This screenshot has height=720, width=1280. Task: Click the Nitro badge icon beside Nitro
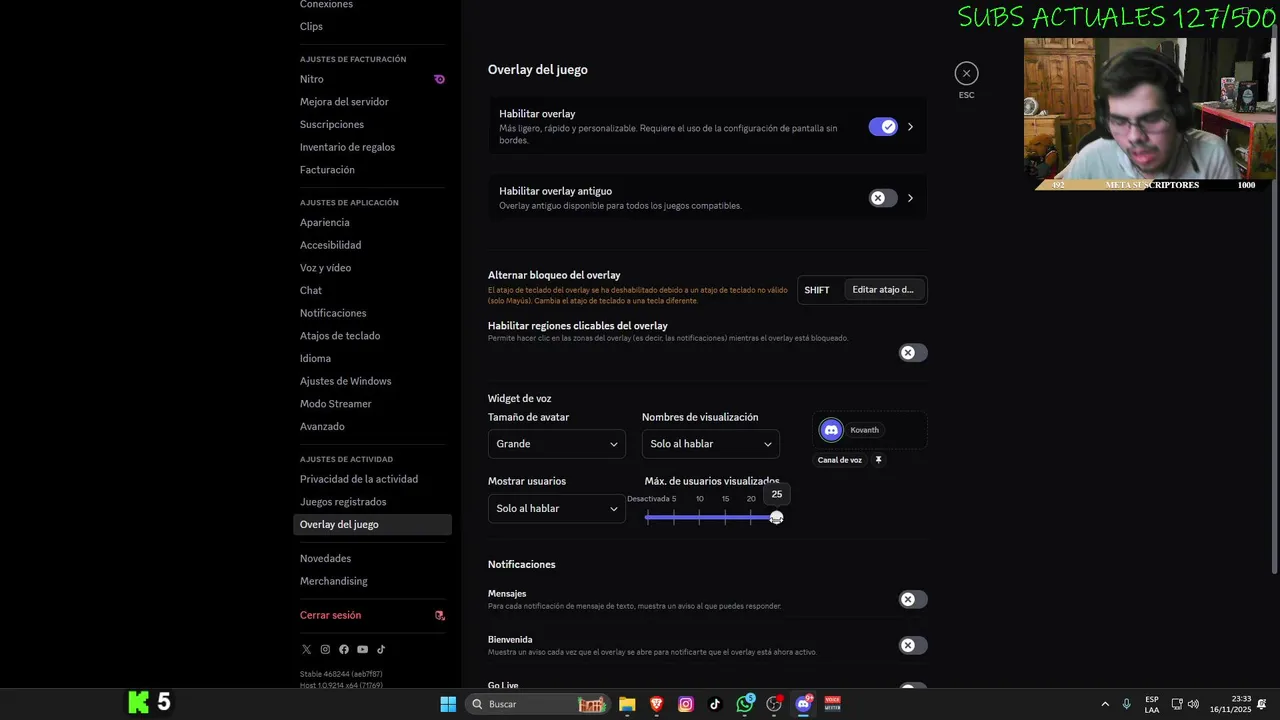coord(439,79)
